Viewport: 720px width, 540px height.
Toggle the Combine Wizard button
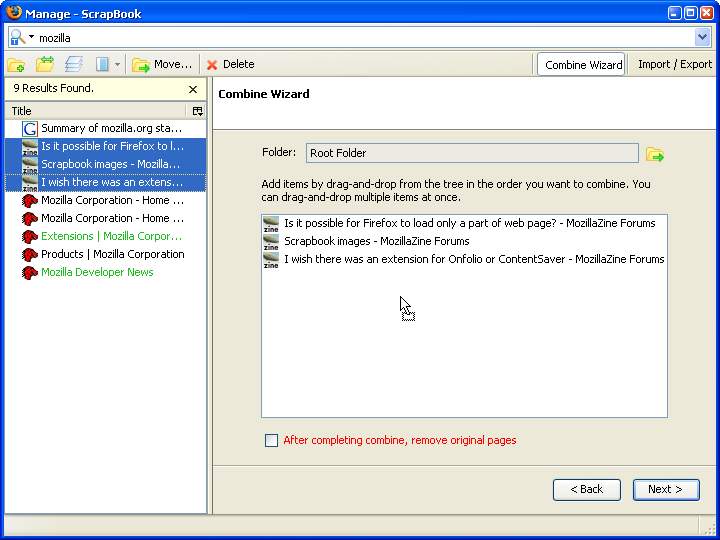point(581,64)
